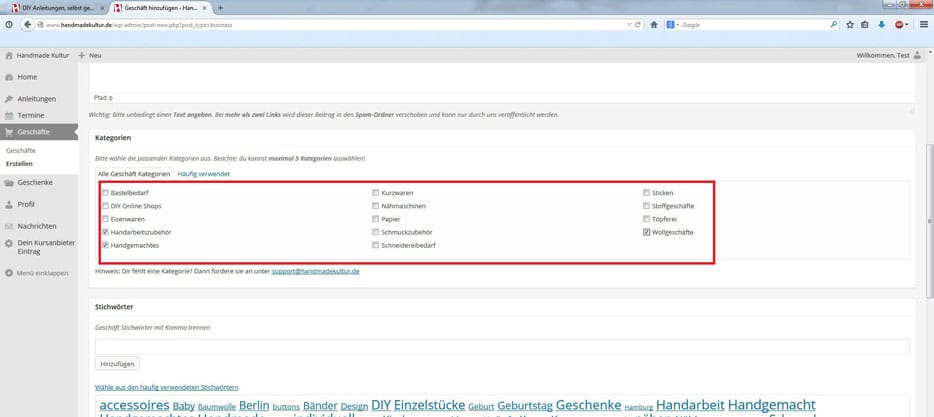Screen dimensions: 934x417
Task: Switch to Häufig verwendet tab
Action: (x=203, y=174)
